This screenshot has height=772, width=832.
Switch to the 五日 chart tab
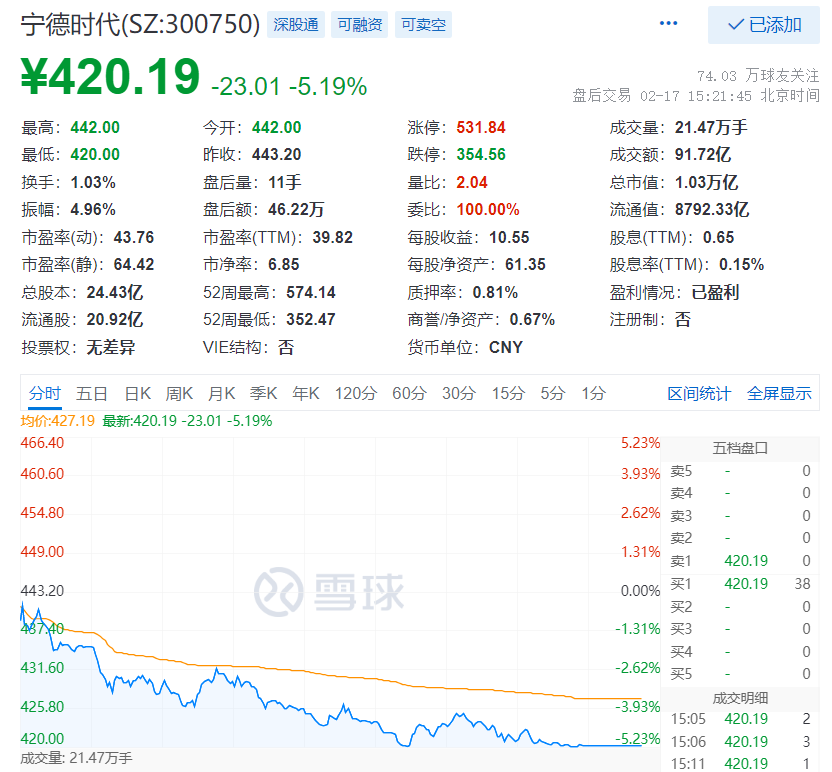point(91,394)
